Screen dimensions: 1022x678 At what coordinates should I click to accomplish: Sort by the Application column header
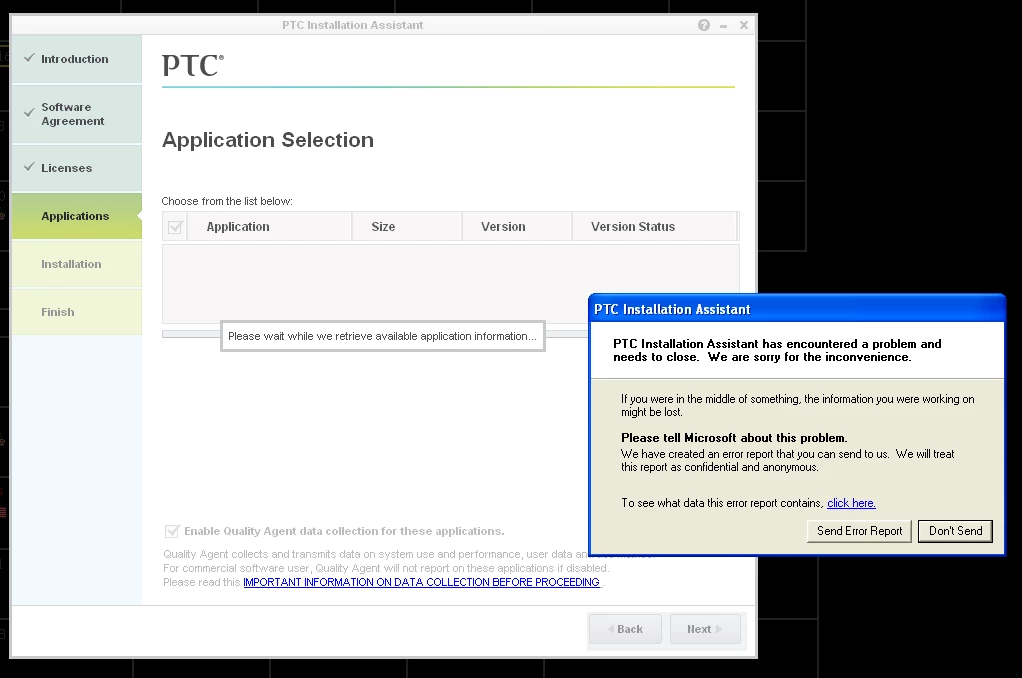(x=269, y=227)
